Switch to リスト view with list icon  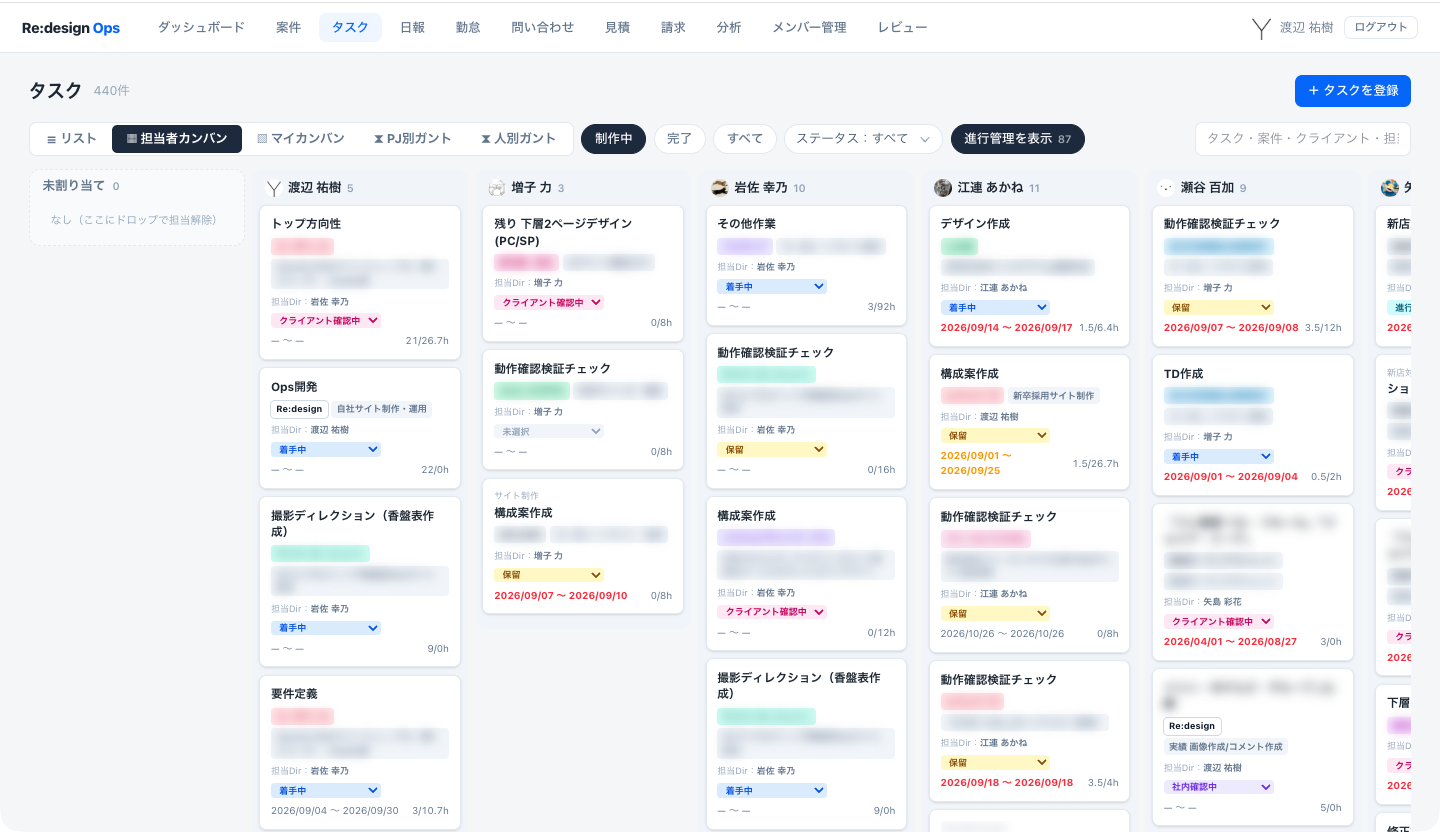pyautogui.click(x=71, y=139)
